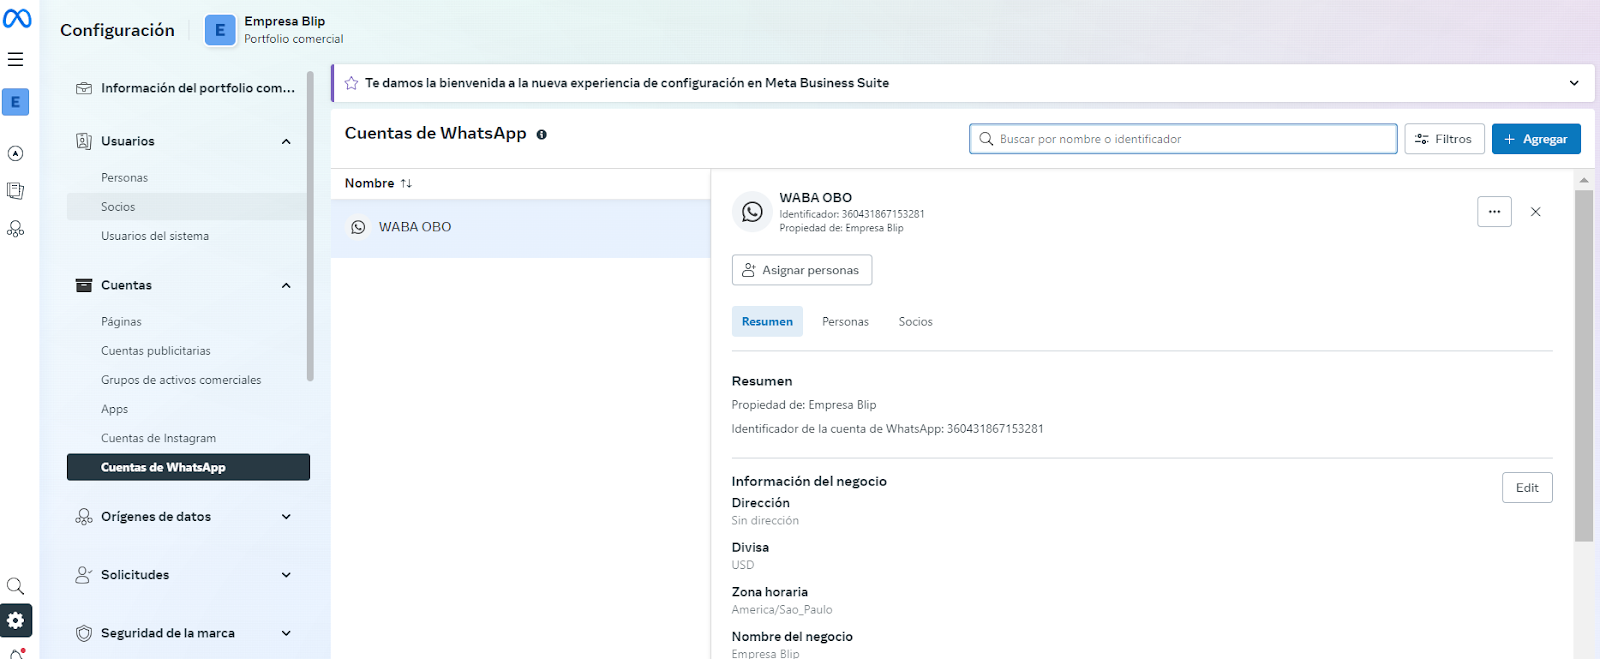Open the search magnifier icon in left rail
Screen dimensions: 1600x659
click(15, 586)
